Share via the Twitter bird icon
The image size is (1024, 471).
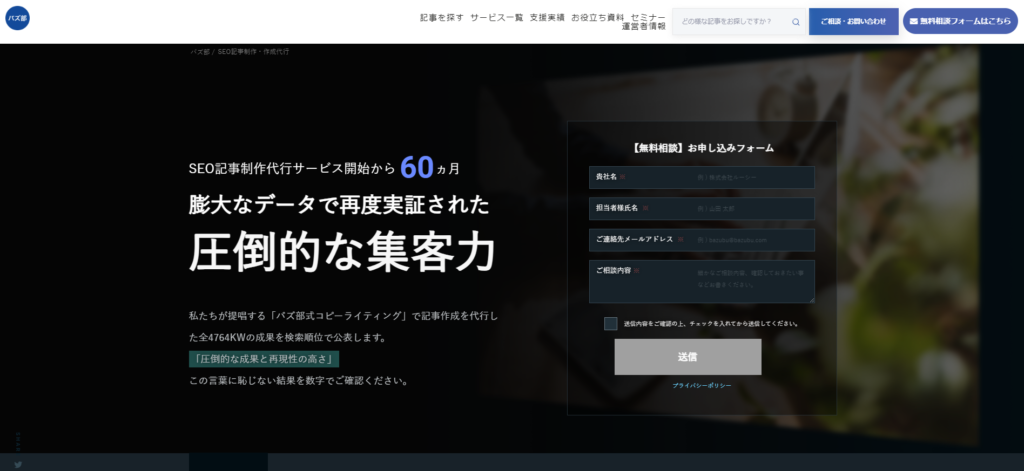[x=18, y=464]
